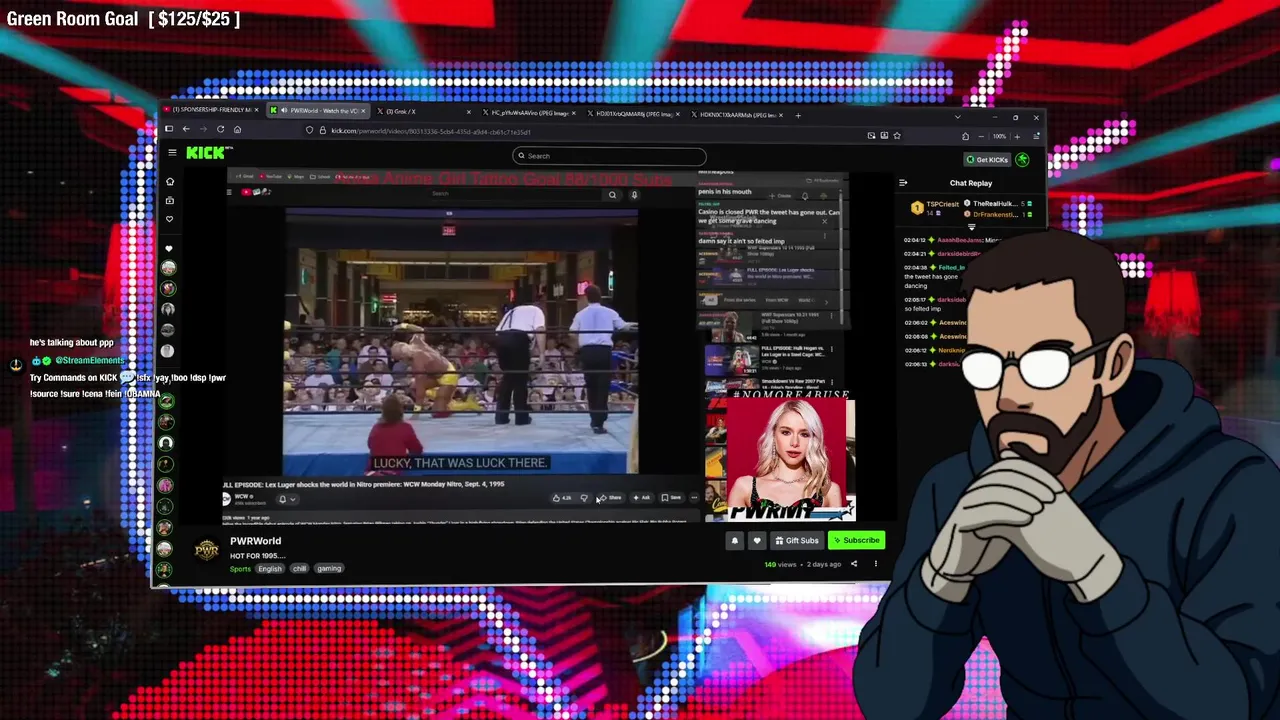Open the Kick hamburger menu
Image resolution: width=1280 pixels, height=720 pixels.
tap(172, 152)
